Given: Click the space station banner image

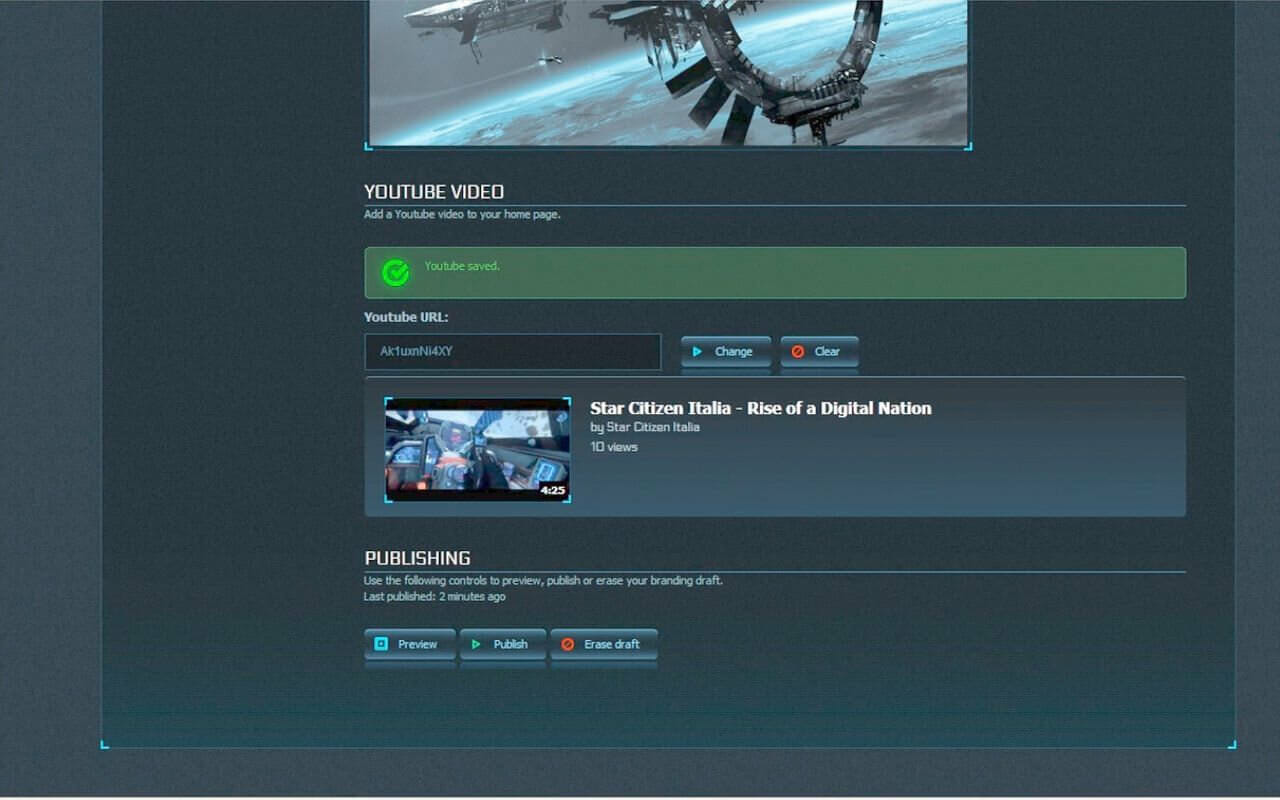Looking at the screenshot, I should tap(668, 72).
